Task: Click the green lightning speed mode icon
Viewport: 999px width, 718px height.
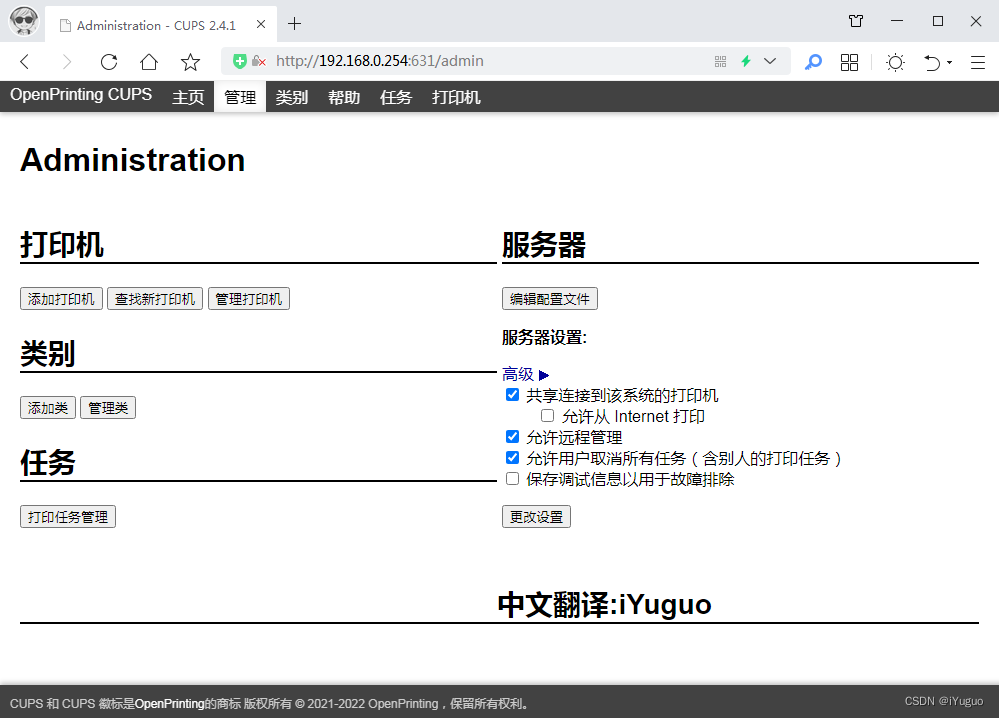Action: (746, 61)
